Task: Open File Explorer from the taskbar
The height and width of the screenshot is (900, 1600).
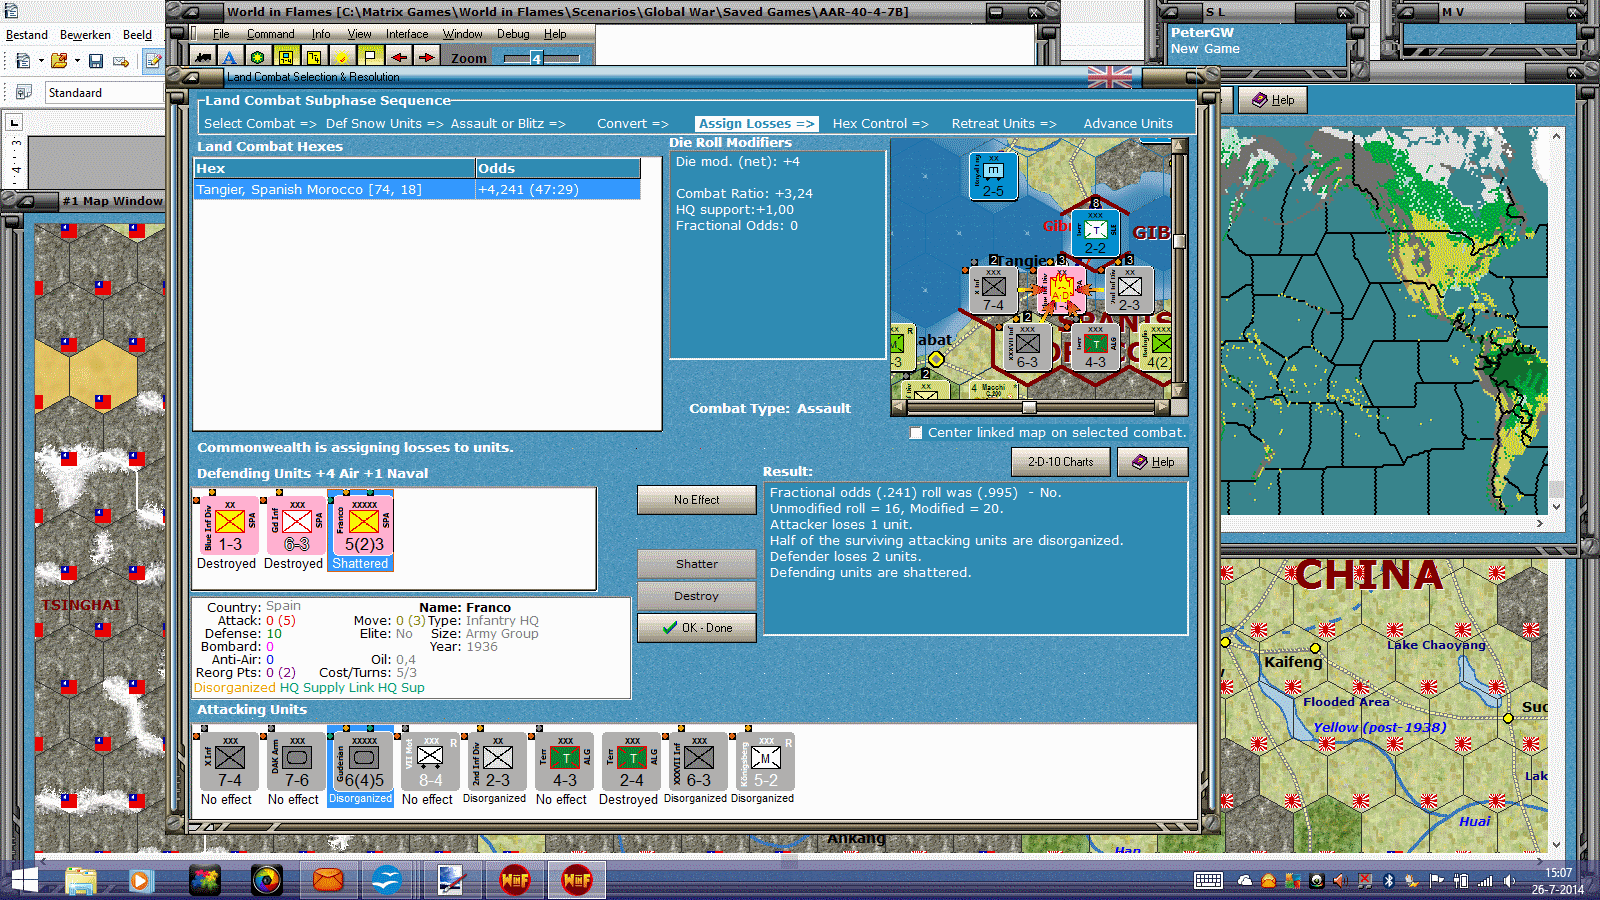Action: (81, 881)
